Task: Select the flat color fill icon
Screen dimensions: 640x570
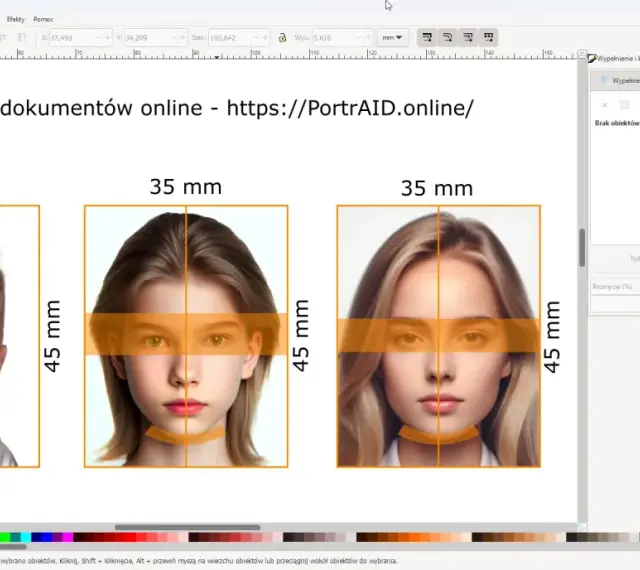Action: (x=624, y=105)
